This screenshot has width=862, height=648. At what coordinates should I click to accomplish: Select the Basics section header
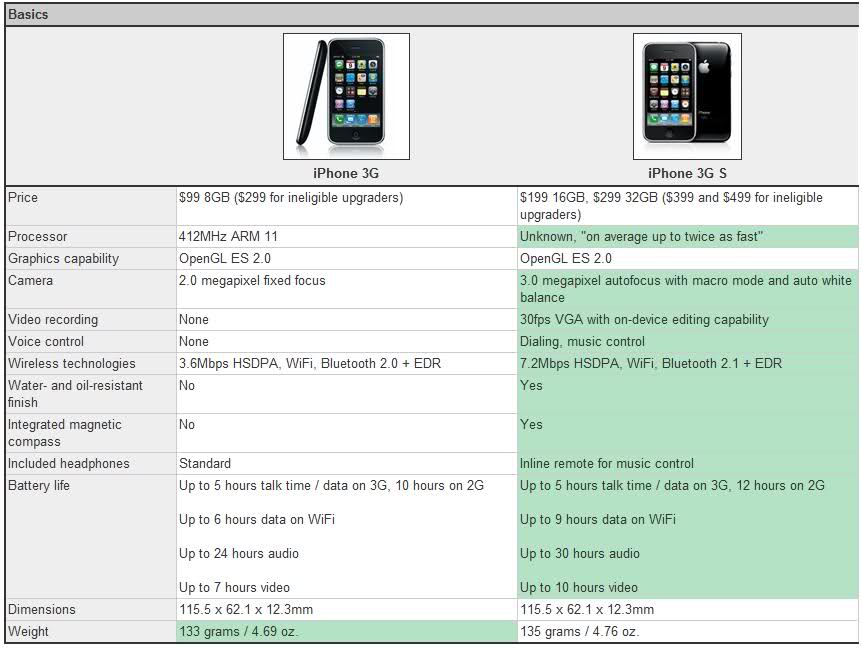(x=28, y=14)
